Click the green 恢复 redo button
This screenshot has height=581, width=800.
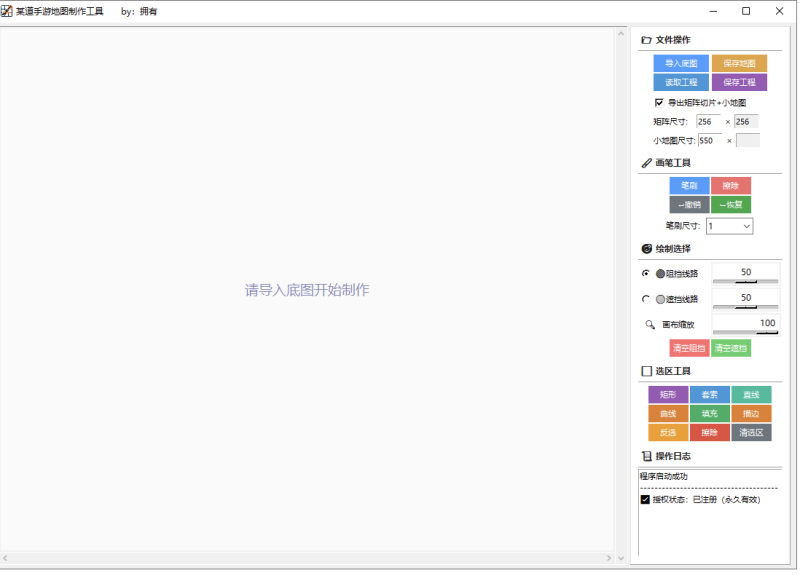point(731,205)
